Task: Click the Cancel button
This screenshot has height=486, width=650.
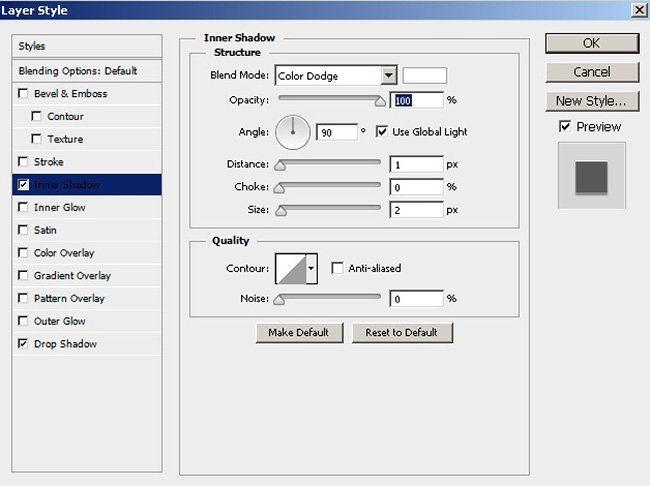Action: pyautogui.click(x=592, y=72)
